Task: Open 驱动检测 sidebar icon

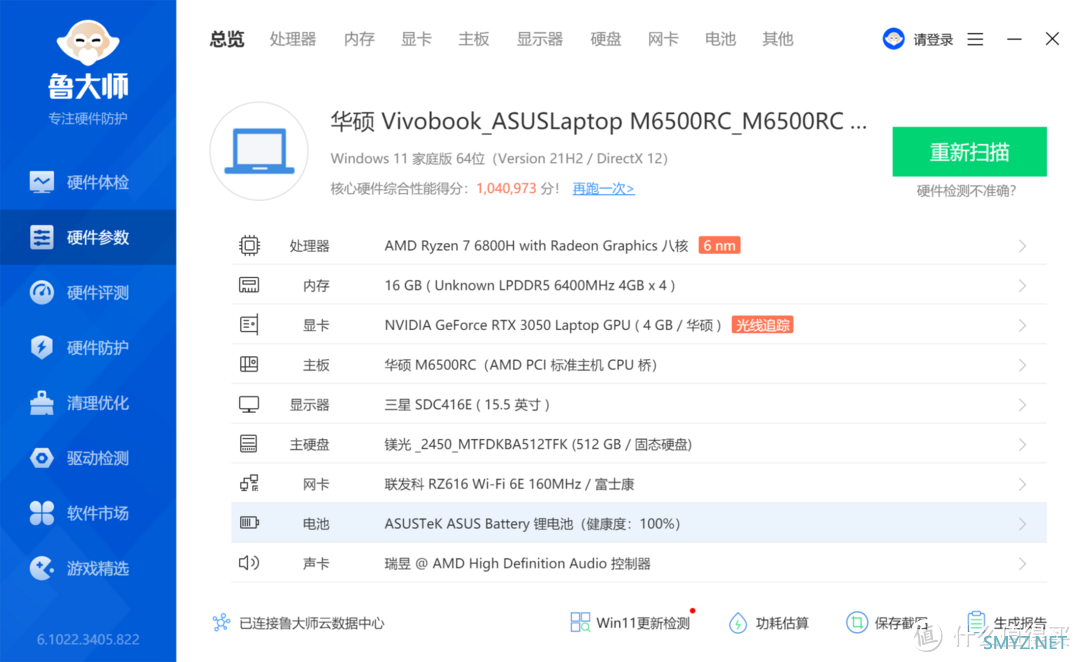Action: pyautogui.click(x=41, y=457)
